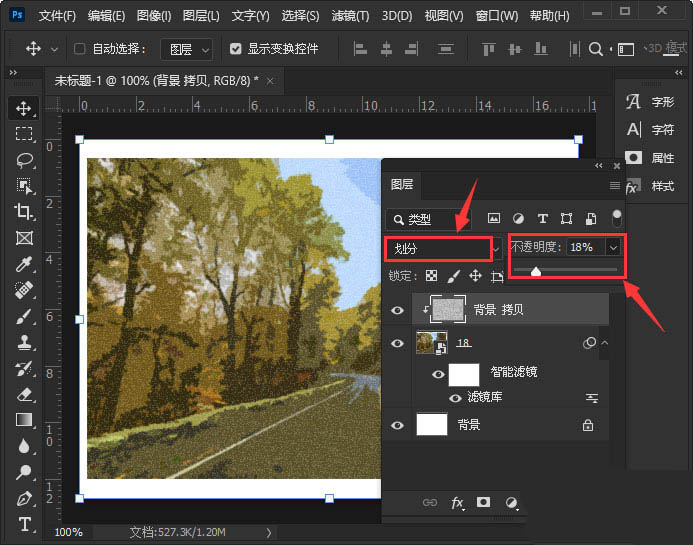Open the 文件(F) menu
This screenshot has height=545, width=693.
[57, 16]
